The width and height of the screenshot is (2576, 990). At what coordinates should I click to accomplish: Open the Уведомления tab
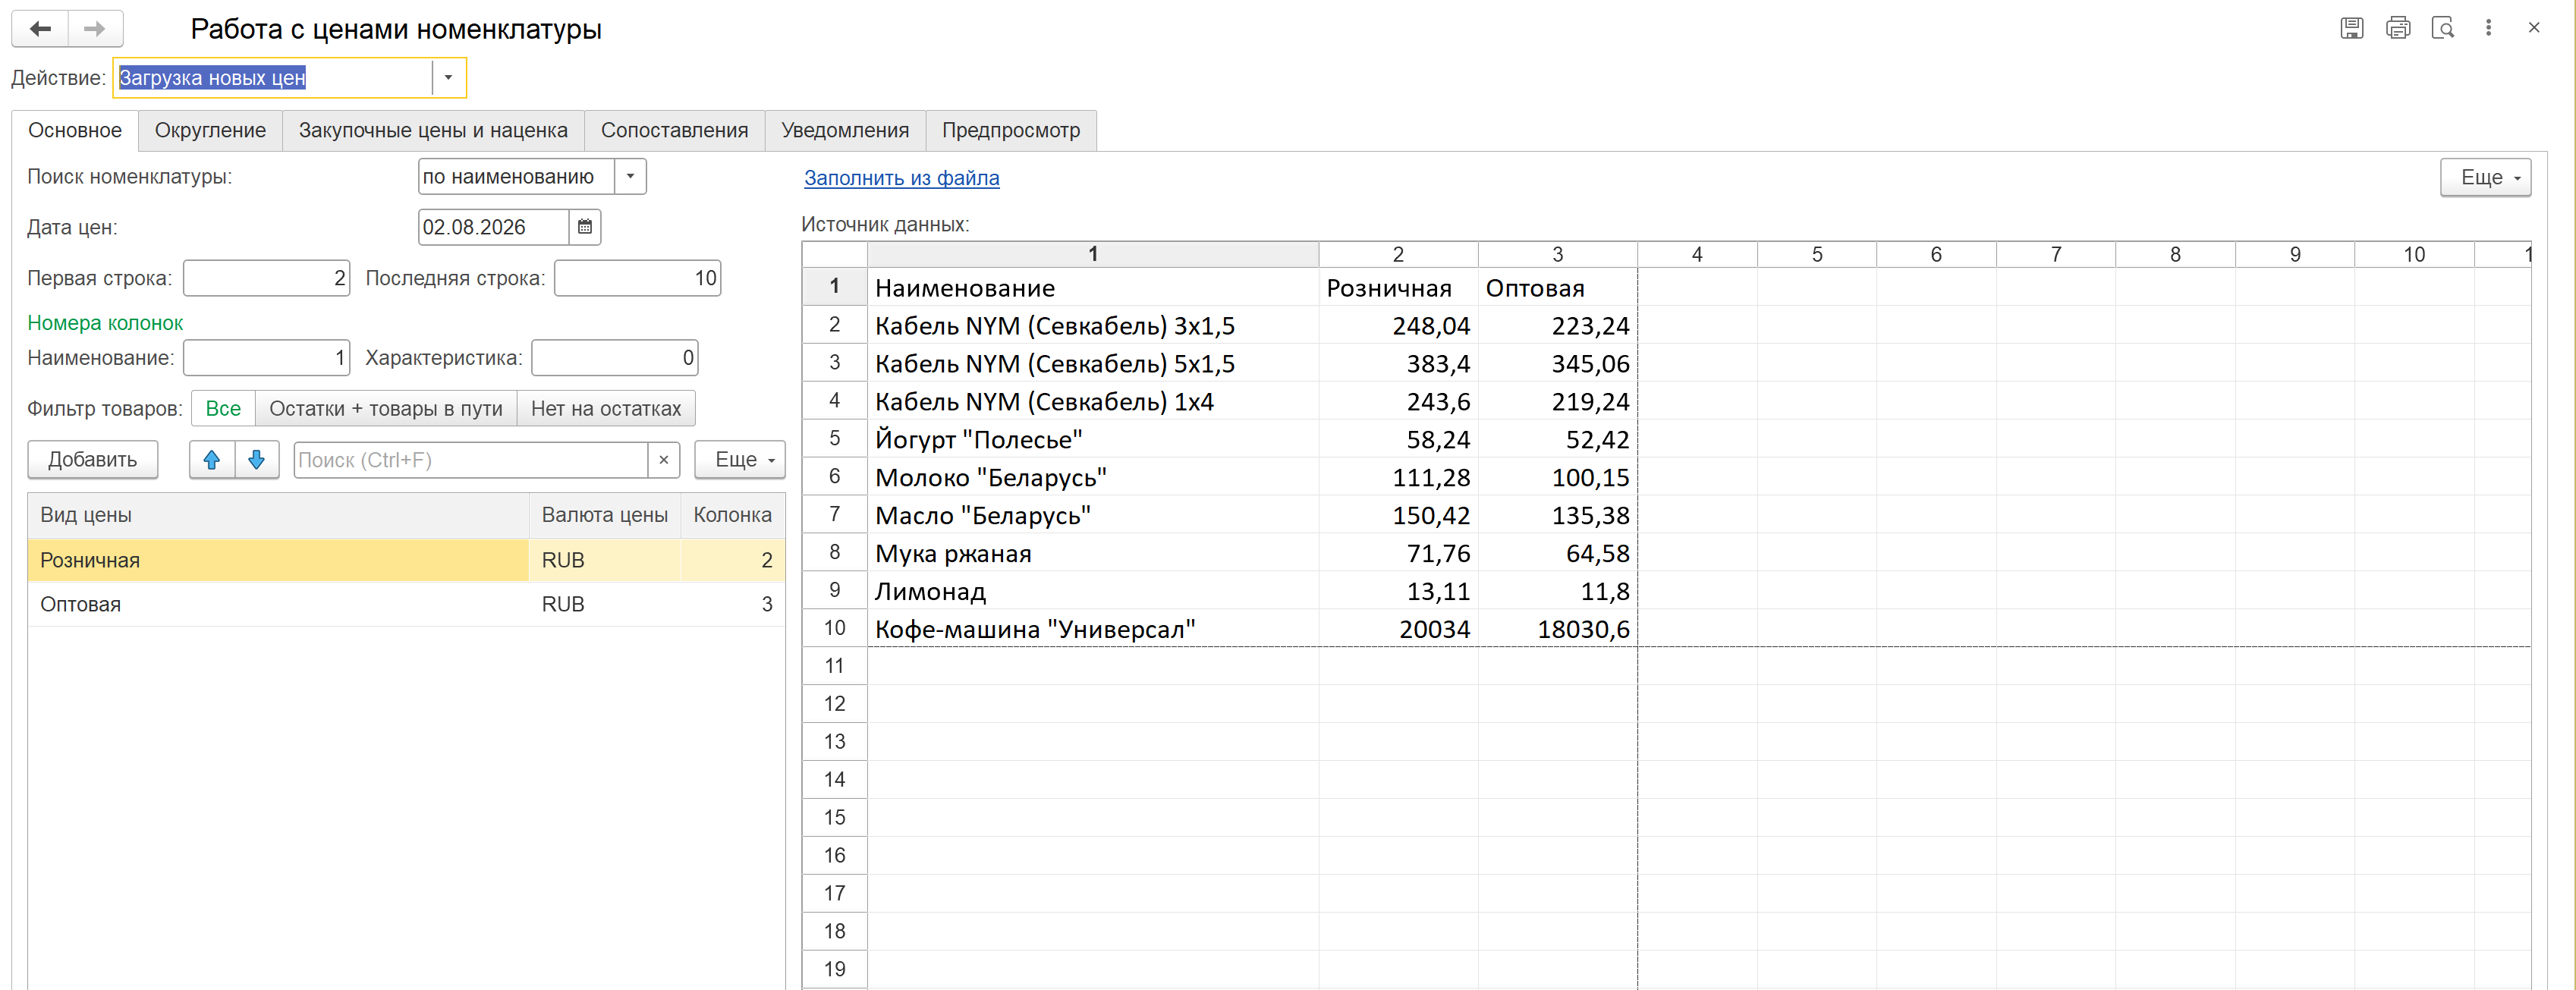[x=845, y=131]
